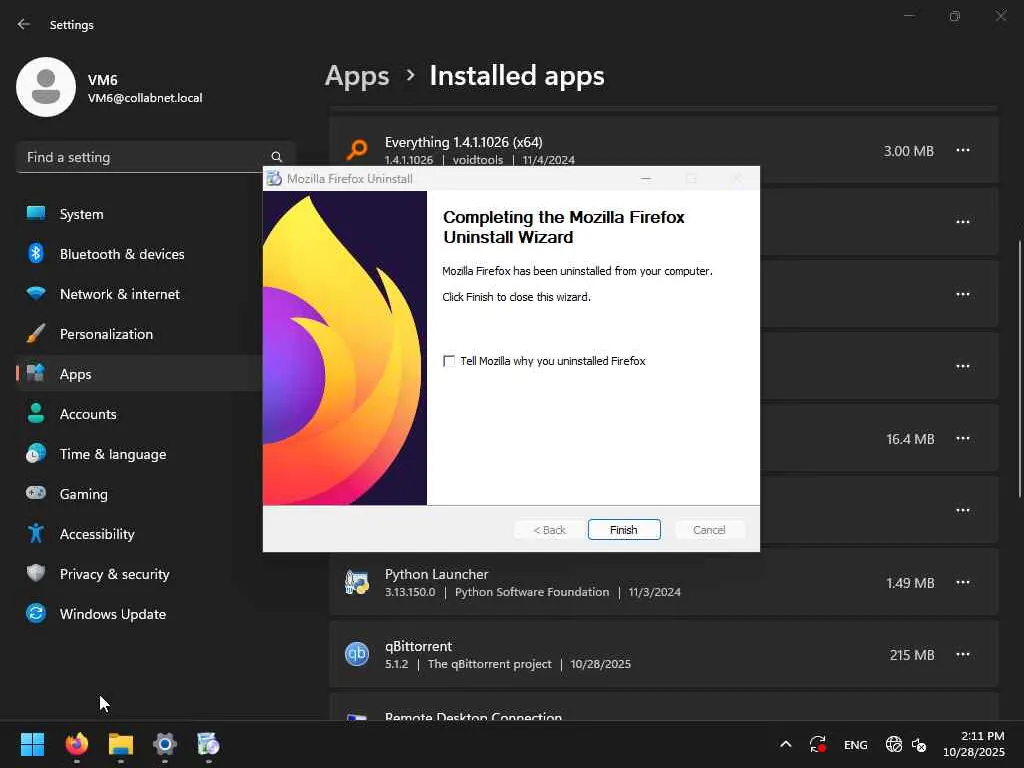The image size is (1024, 768).
Task: Open Bluetooth & devices settings
Action: [140, 254]
